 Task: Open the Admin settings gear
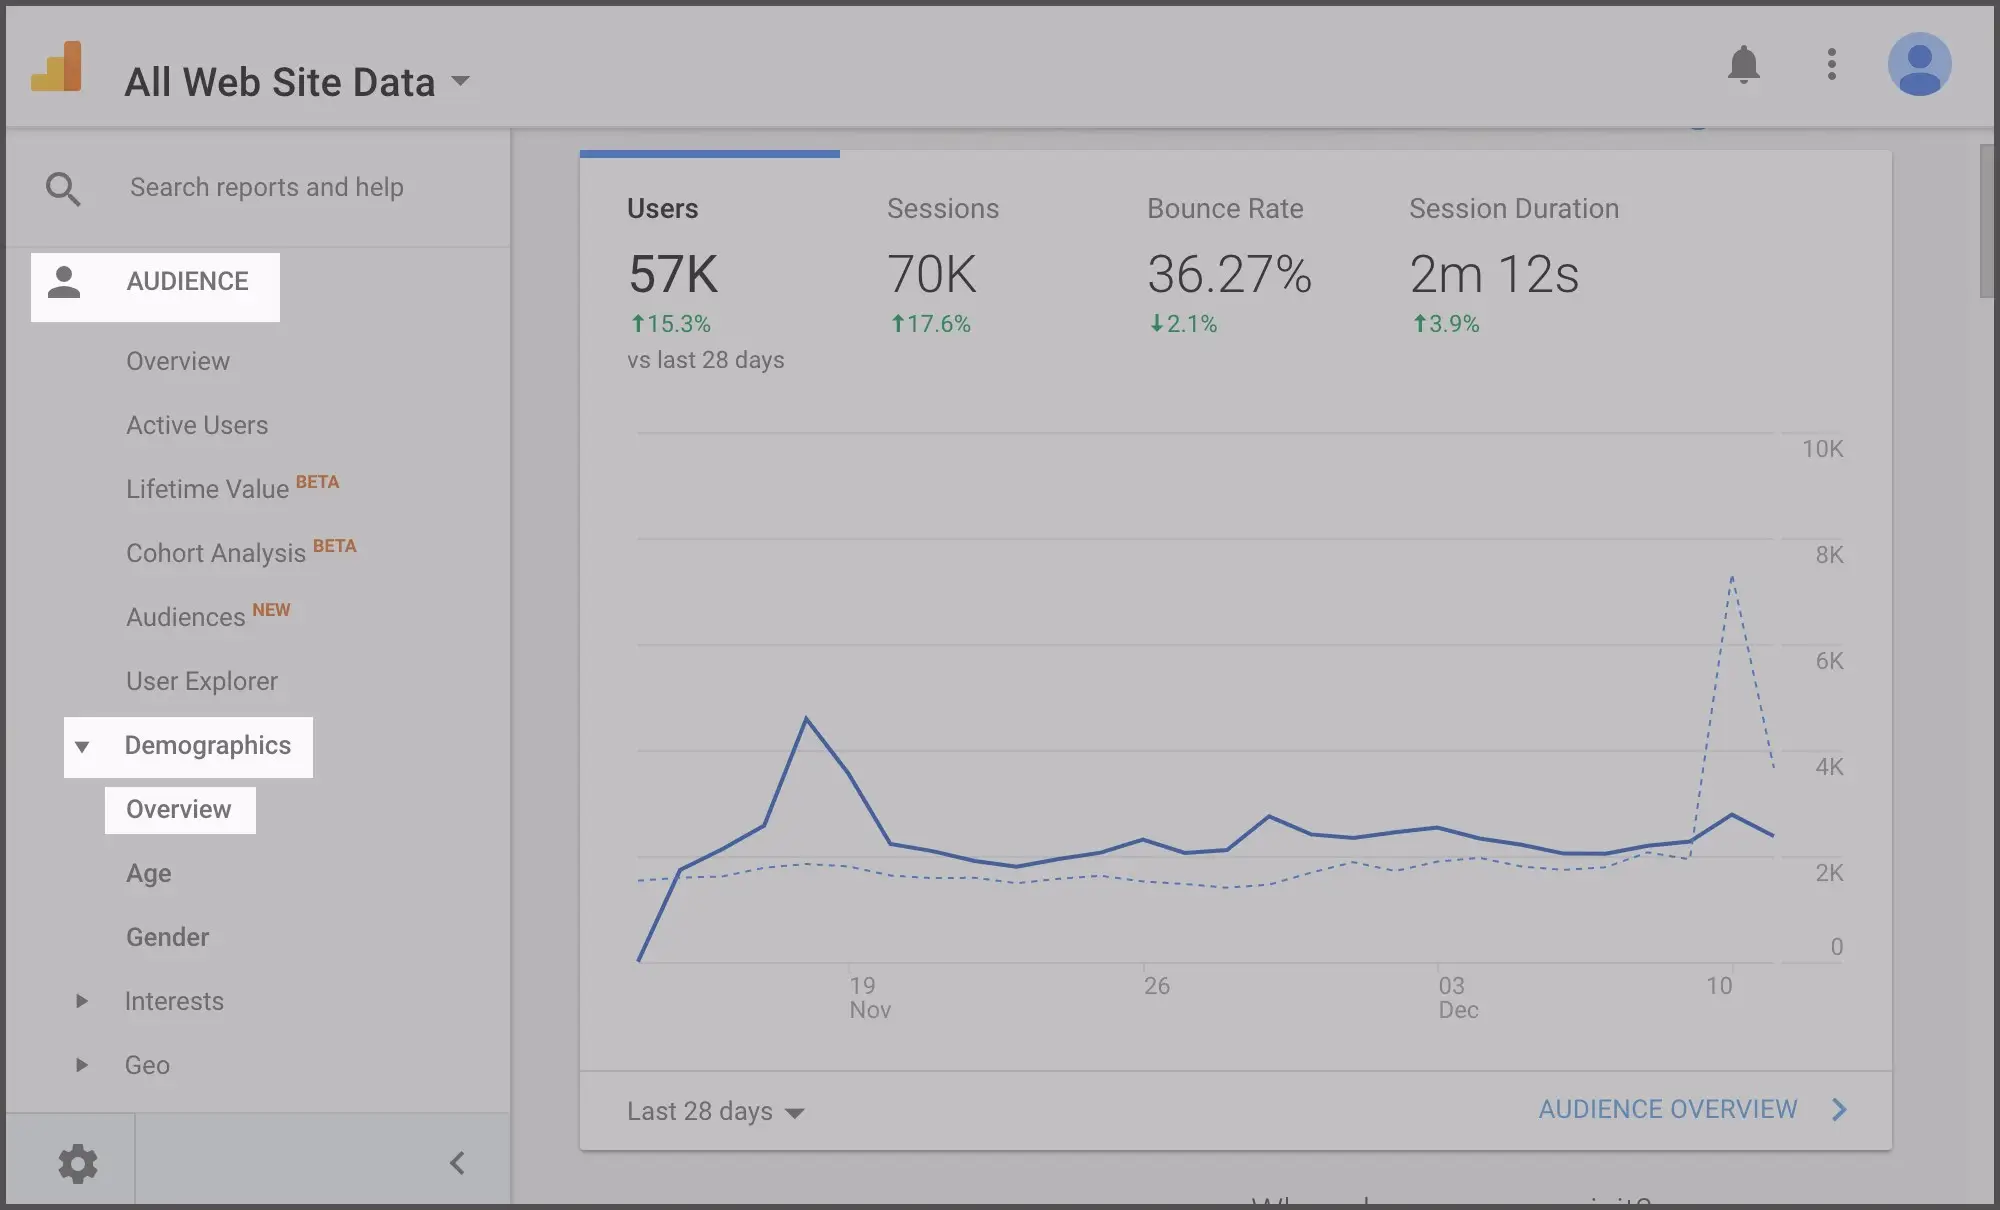(79, 1161)
